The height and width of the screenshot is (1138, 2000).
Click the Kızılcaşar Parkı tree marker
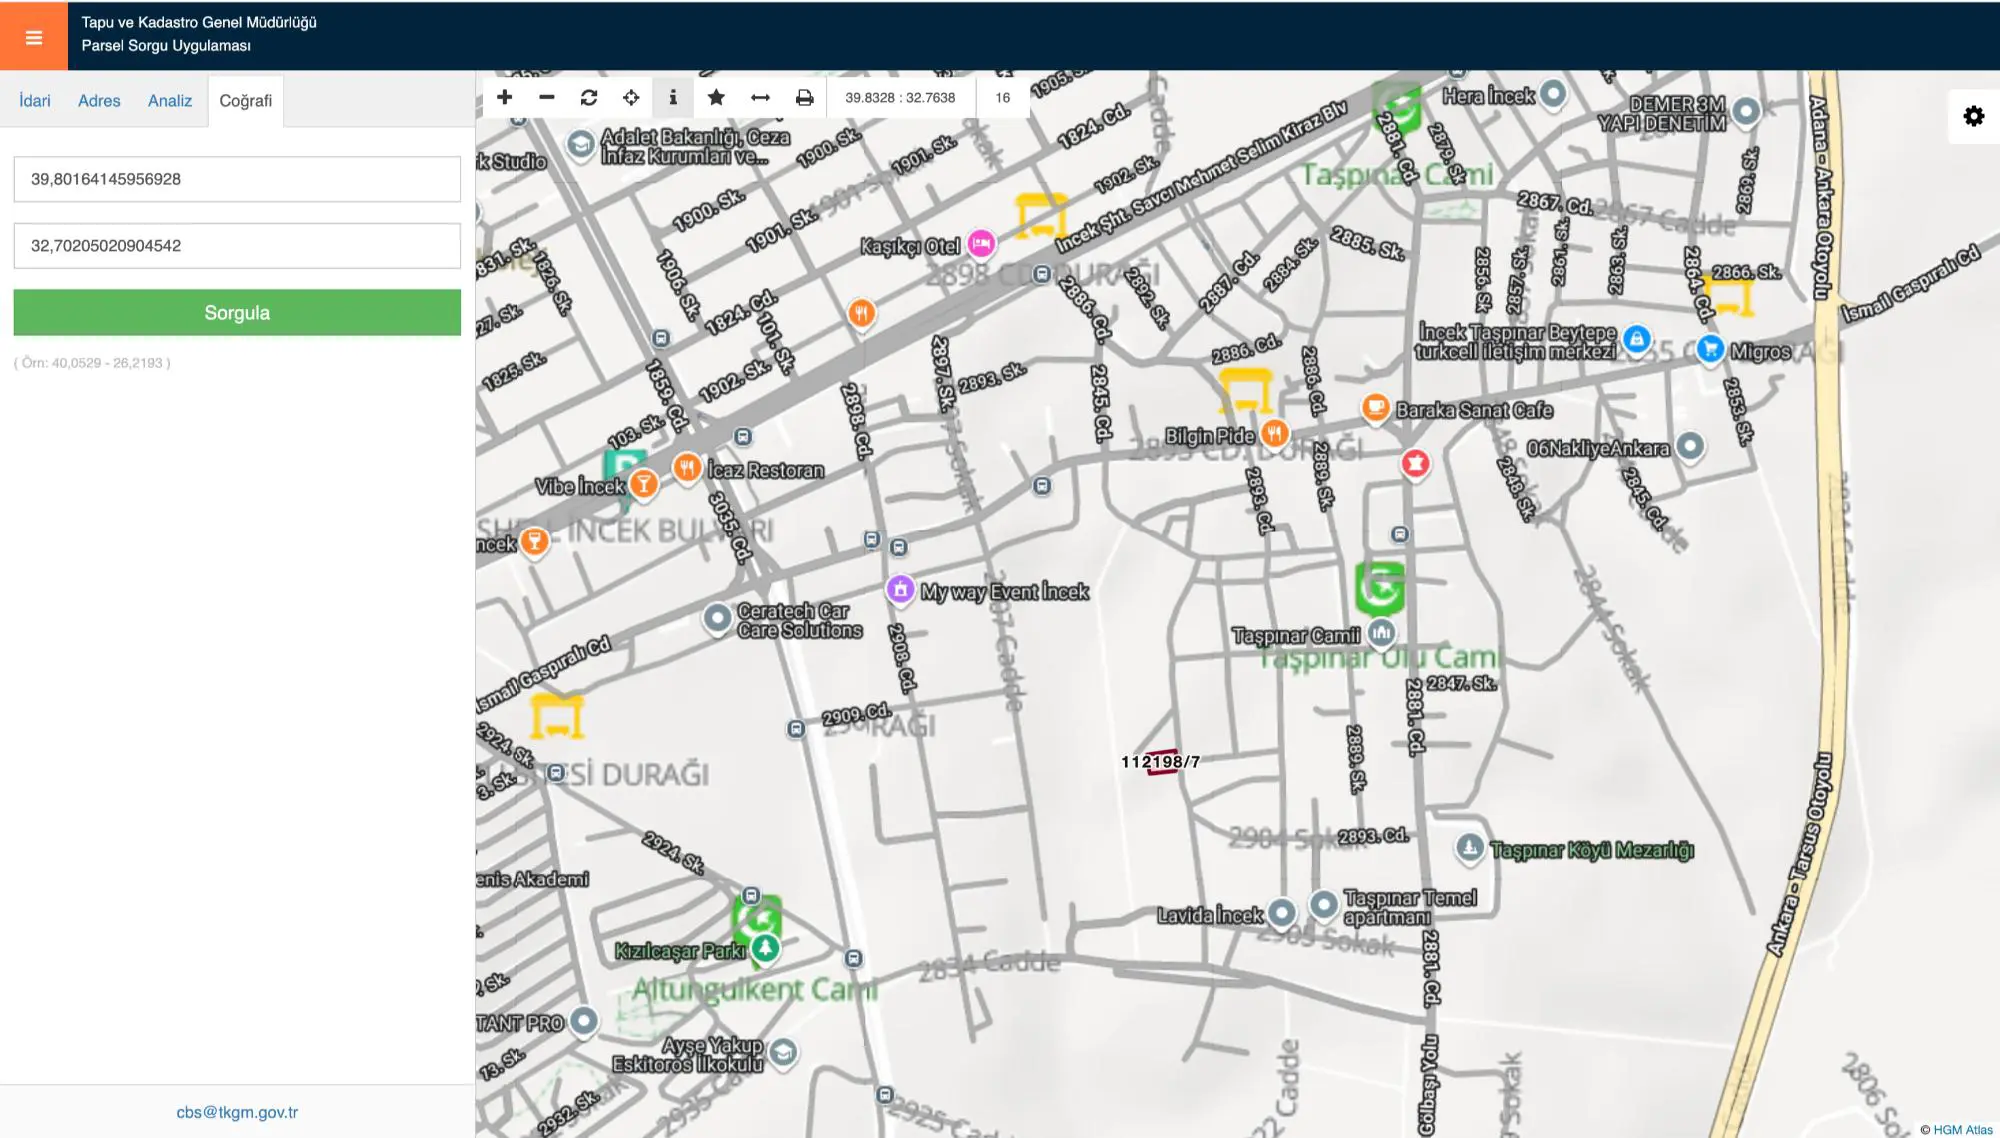[x=766, y=947]
